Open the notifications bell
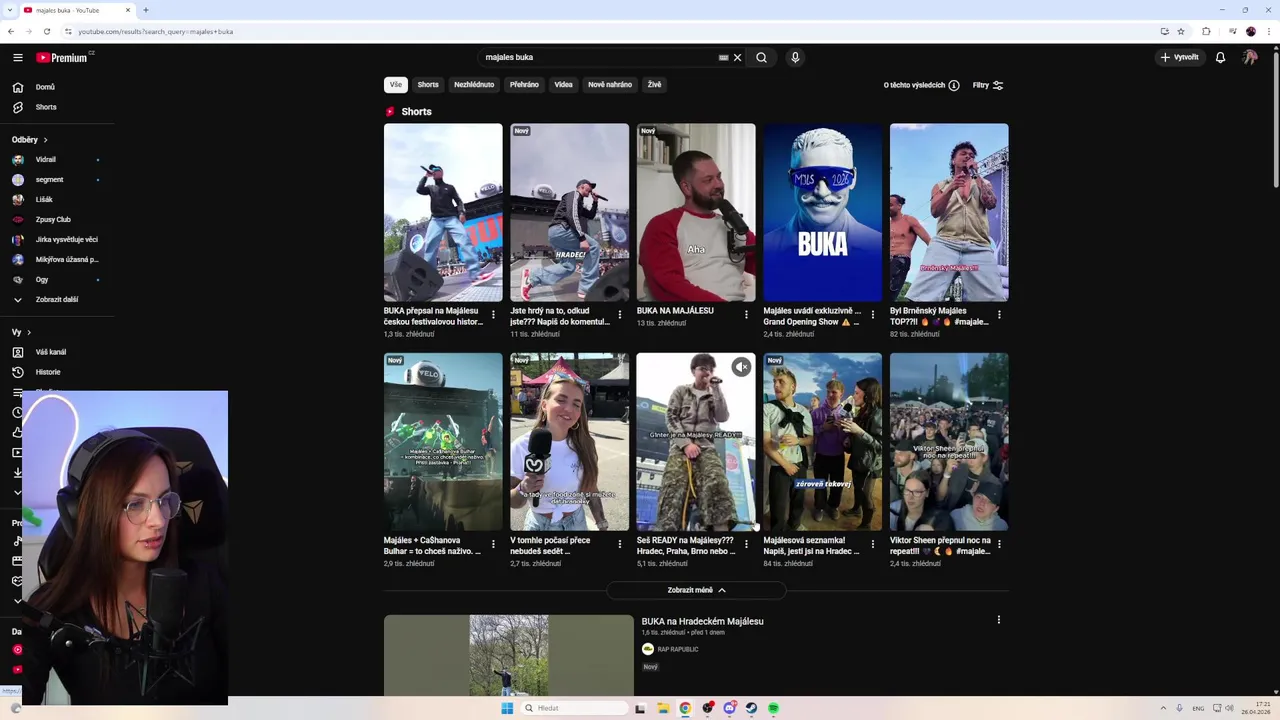1280x720 pixels. [x=1220, y=57]
